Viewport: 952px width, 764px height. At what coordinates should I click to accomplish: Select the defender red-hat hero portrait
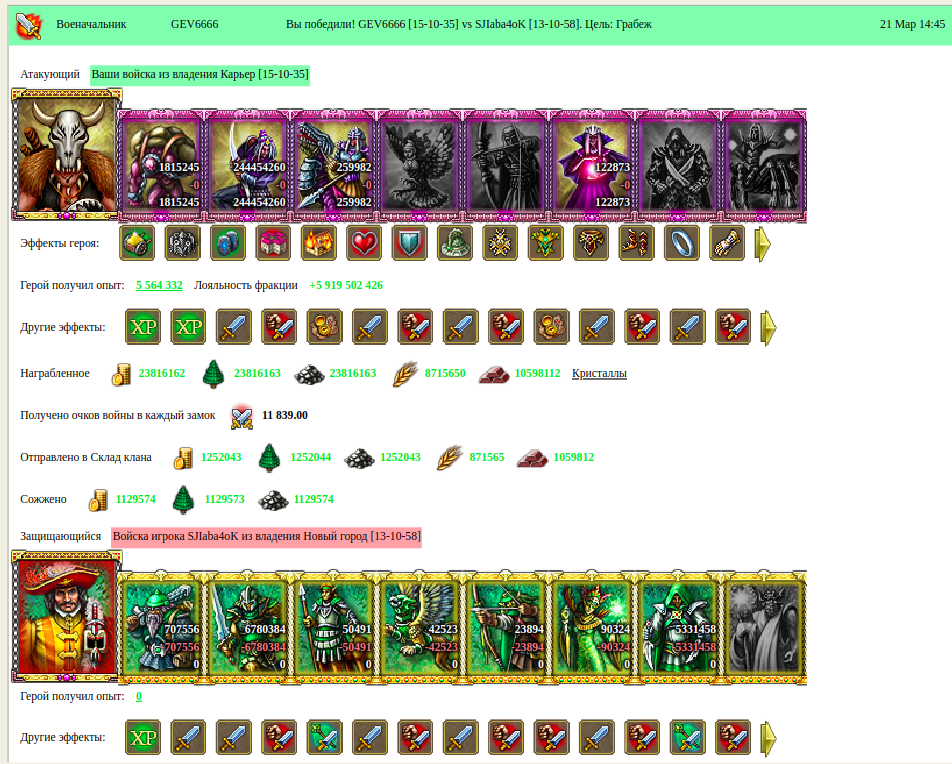point(66,616)
